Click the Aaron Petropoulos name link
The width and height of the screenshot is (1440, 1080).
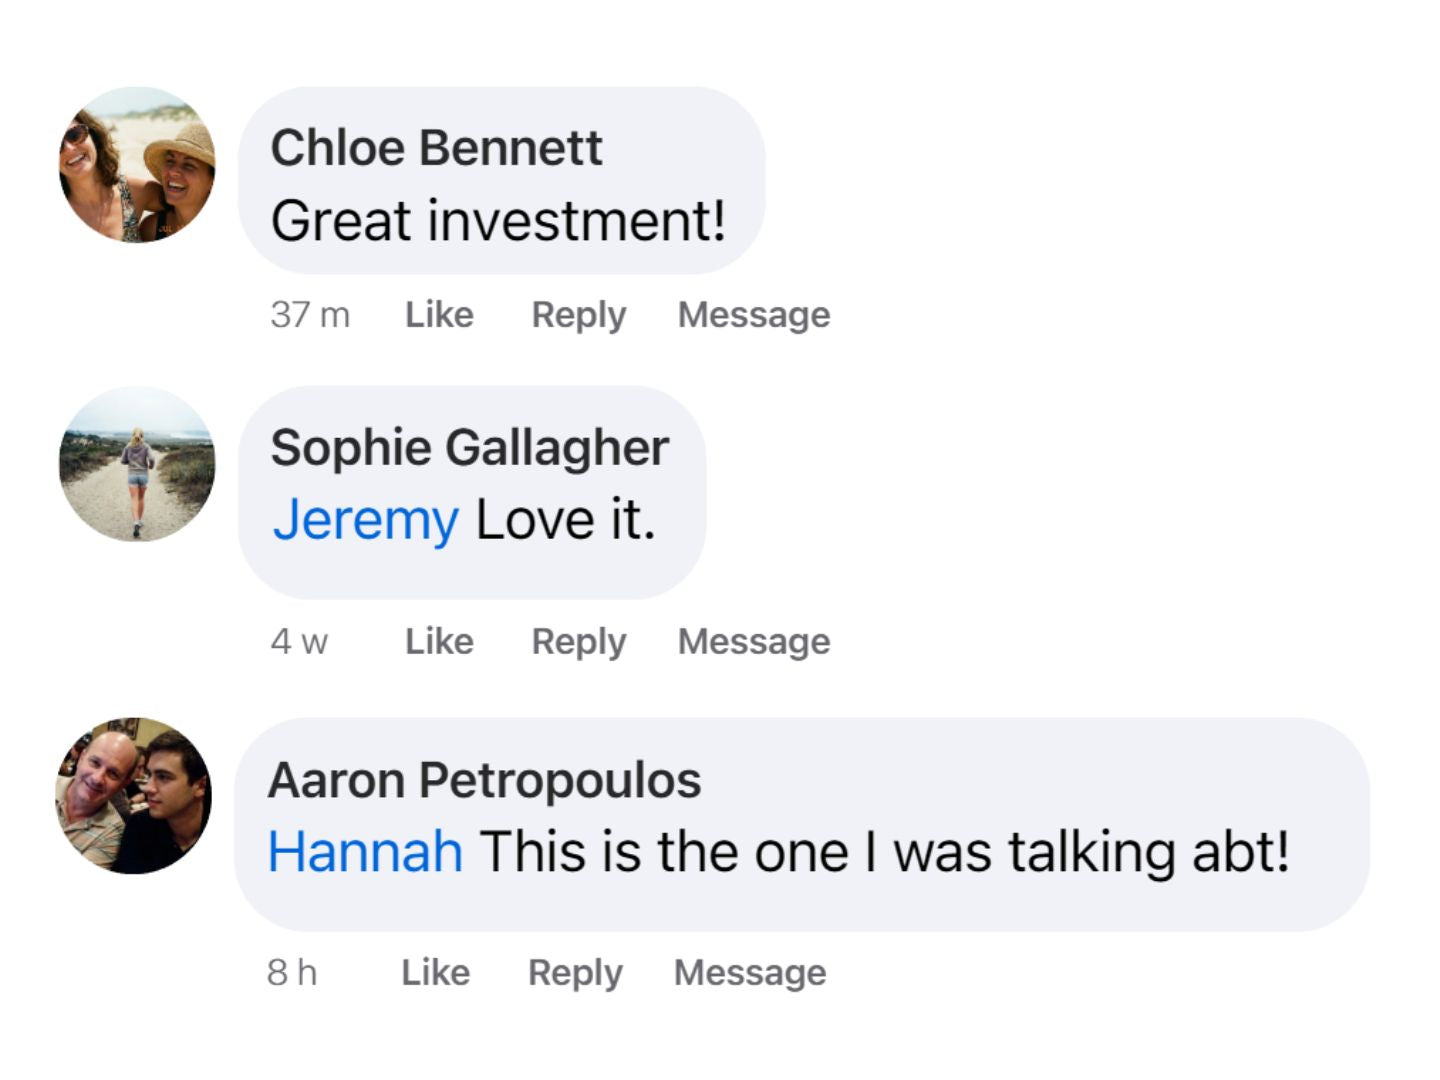(484, 780)
